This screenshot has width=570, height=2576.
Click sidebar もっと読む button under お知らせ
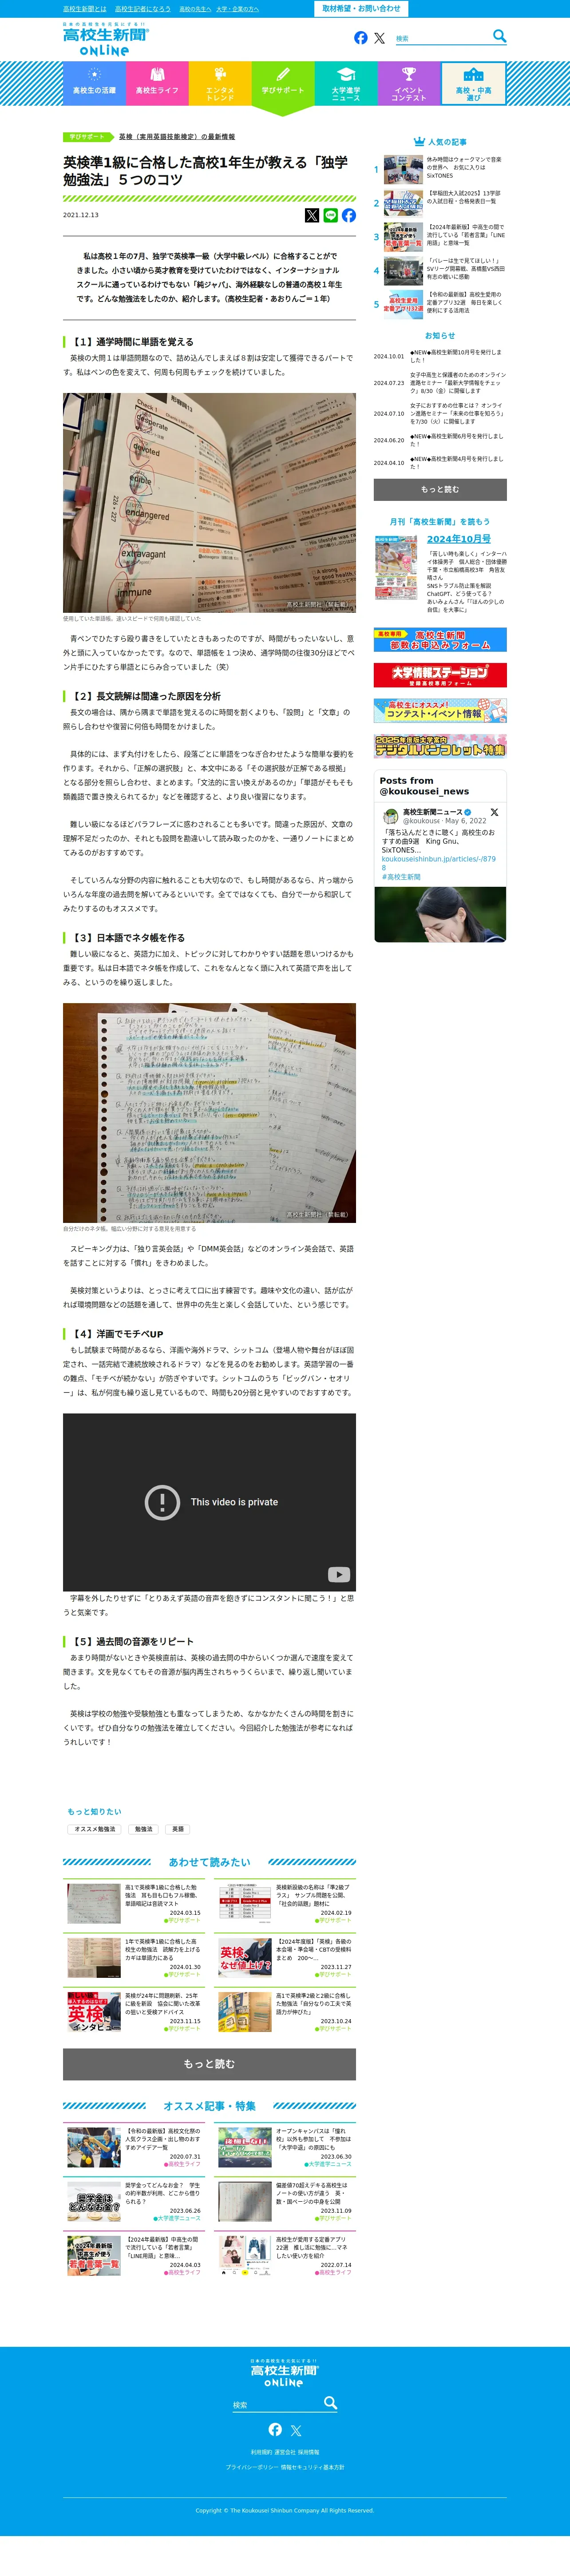pos(440,489)
